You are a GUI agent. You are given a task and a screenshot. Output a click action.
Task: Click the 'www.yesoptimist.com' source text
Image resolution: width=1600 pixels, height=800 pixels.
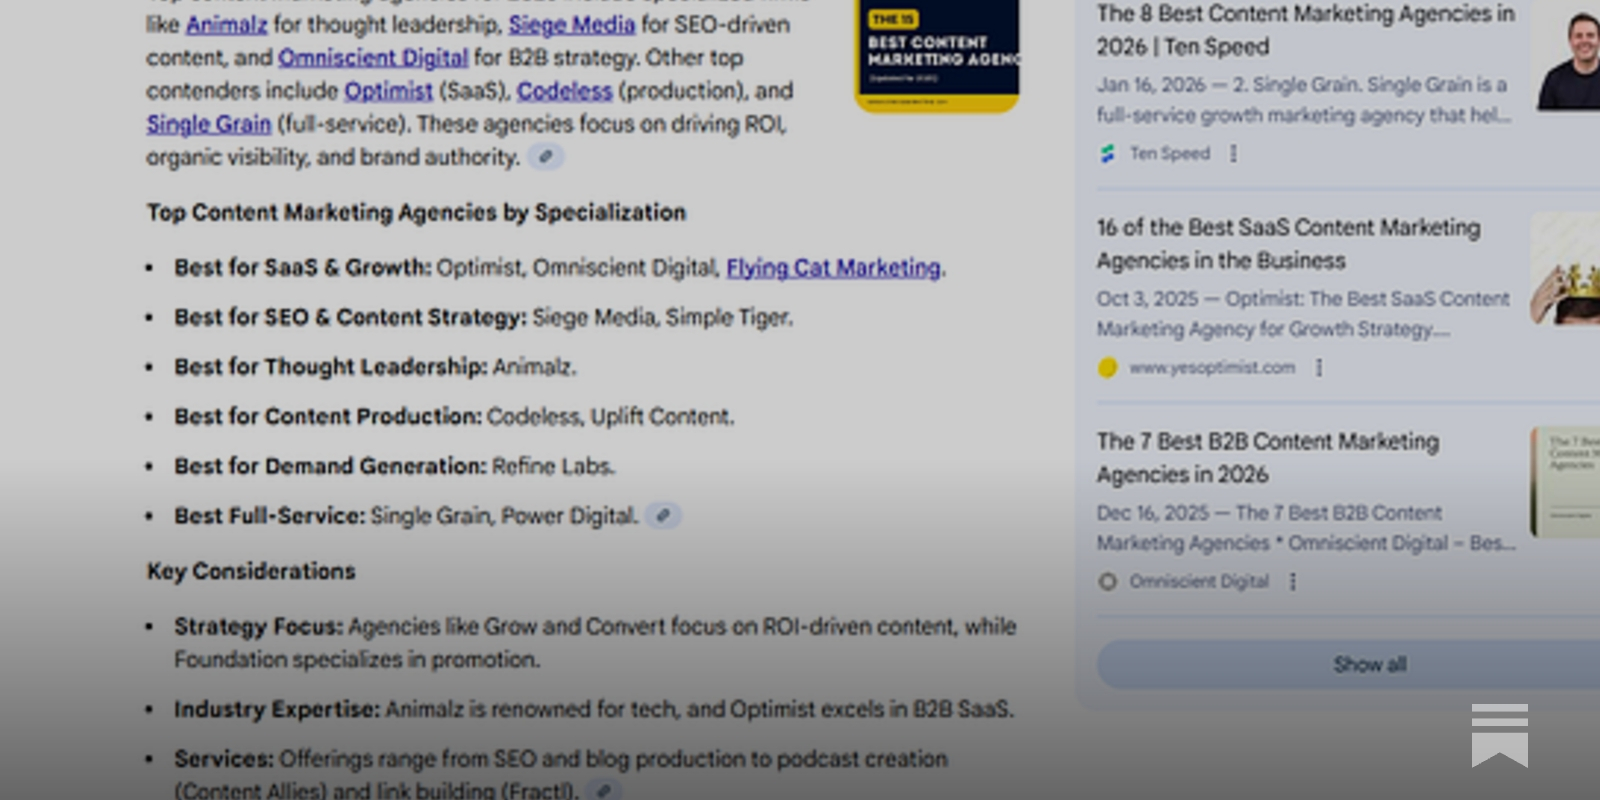coord(1212,367)
